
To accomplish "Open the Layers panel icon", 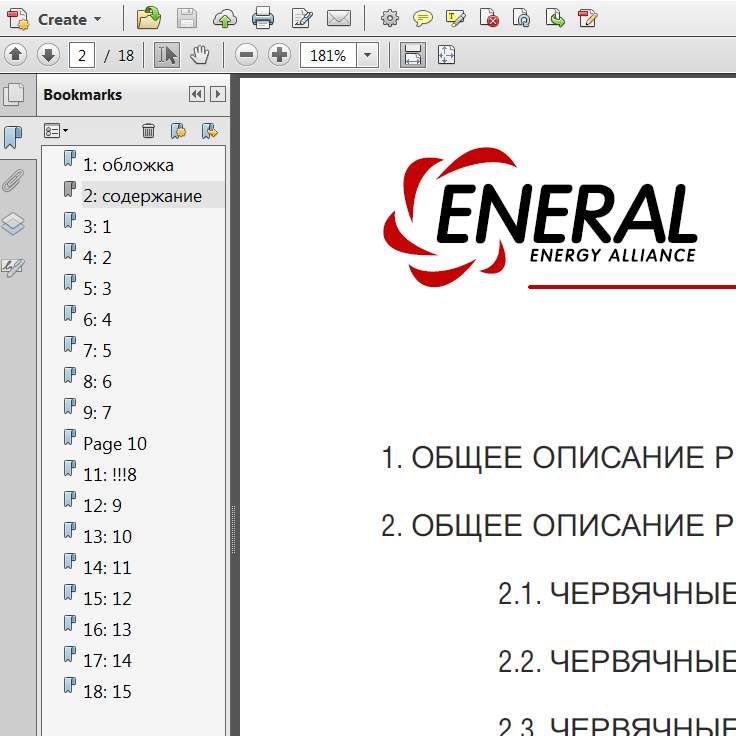I will click(13, 223).
